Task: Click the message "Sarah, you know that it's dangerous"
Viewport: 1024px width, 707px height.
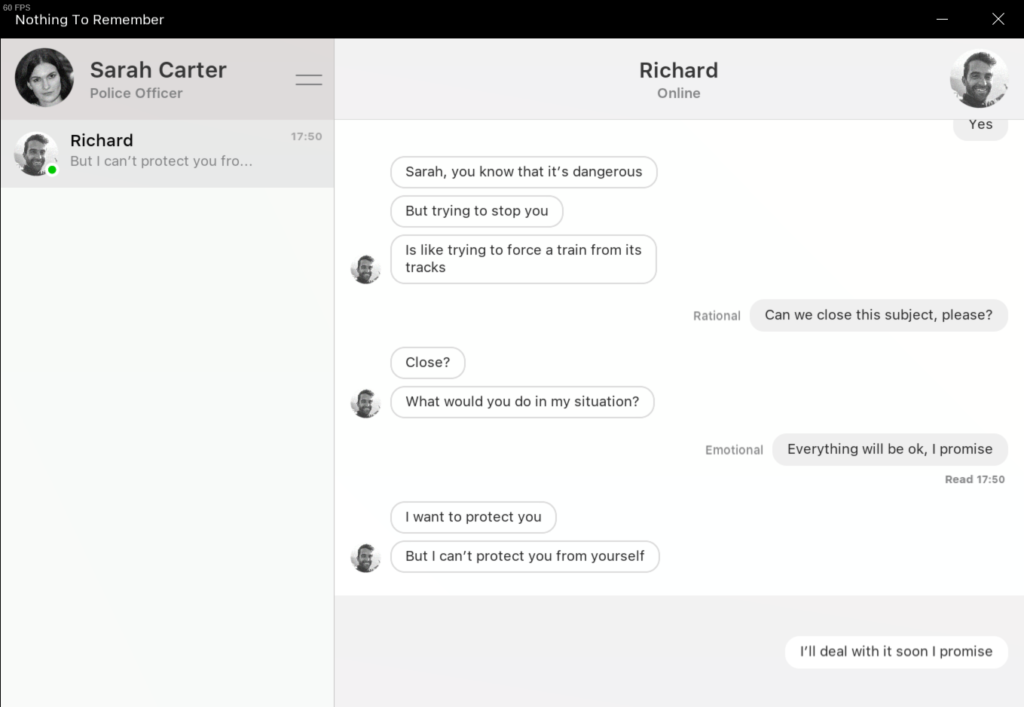Action: (x=524, y=172)
